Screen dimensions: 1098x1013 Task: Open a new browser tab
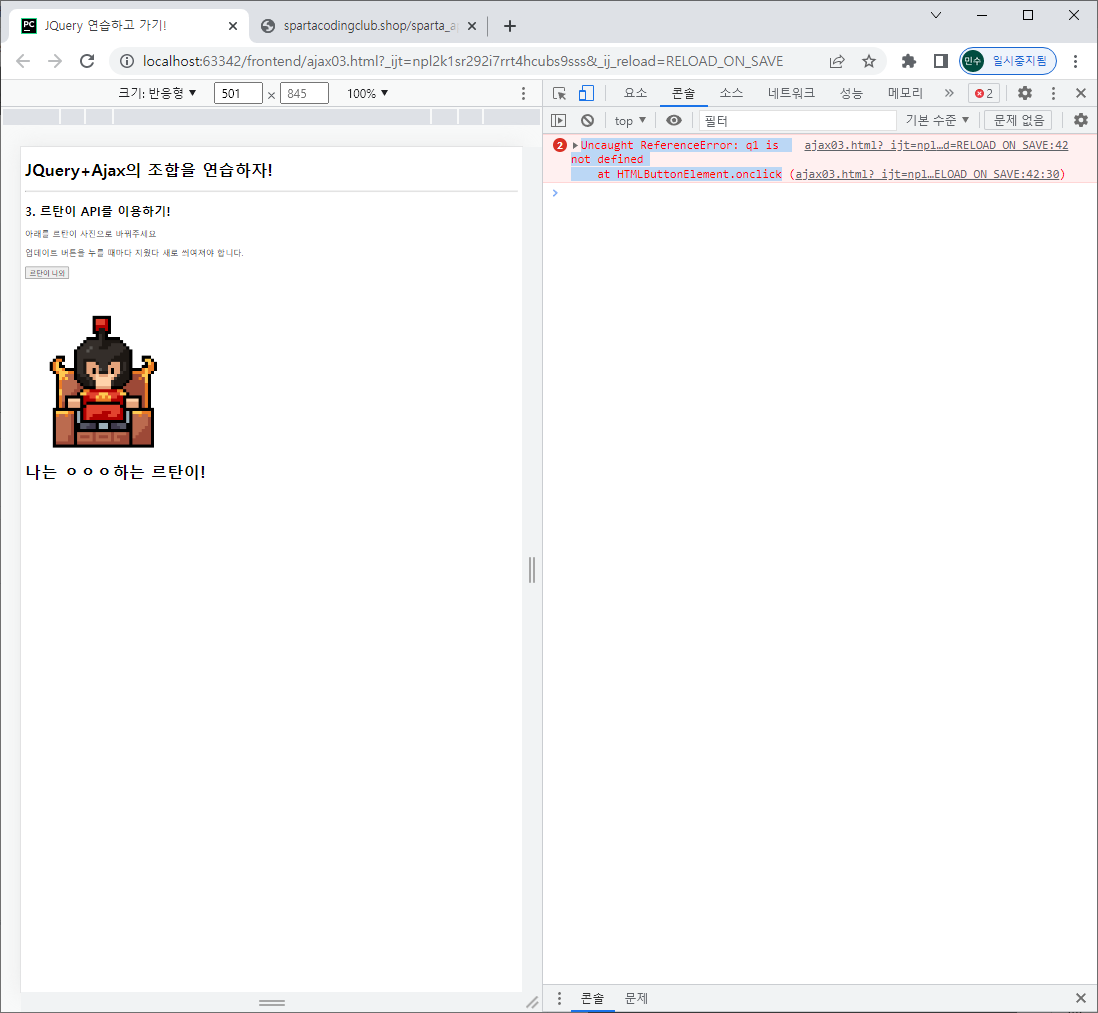pos(510,26)
